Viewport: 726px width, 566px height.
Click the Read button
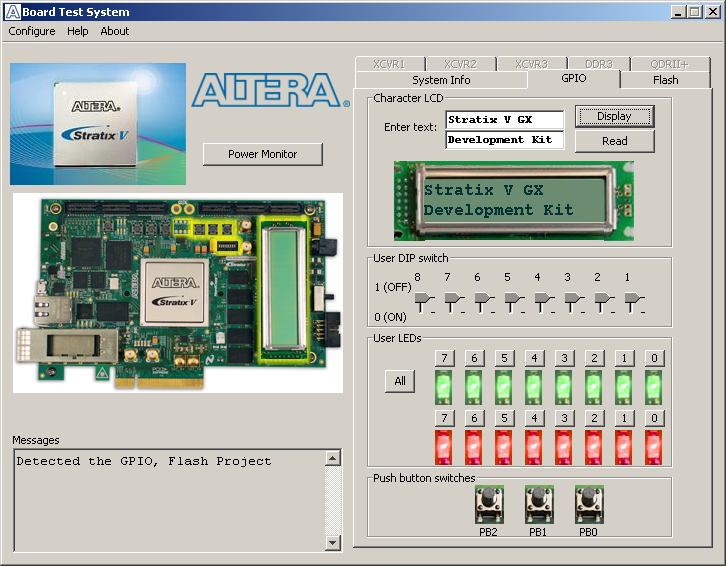614,141
